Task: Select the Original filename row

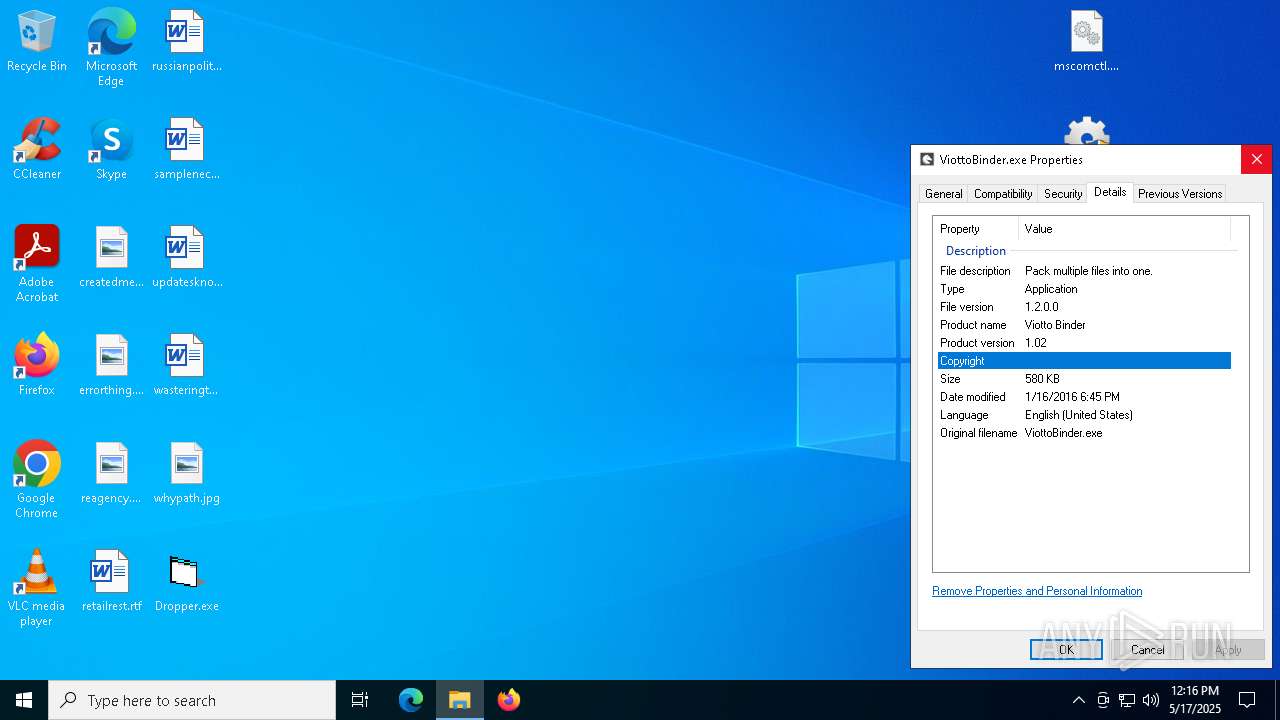Action: (1084, 433)
